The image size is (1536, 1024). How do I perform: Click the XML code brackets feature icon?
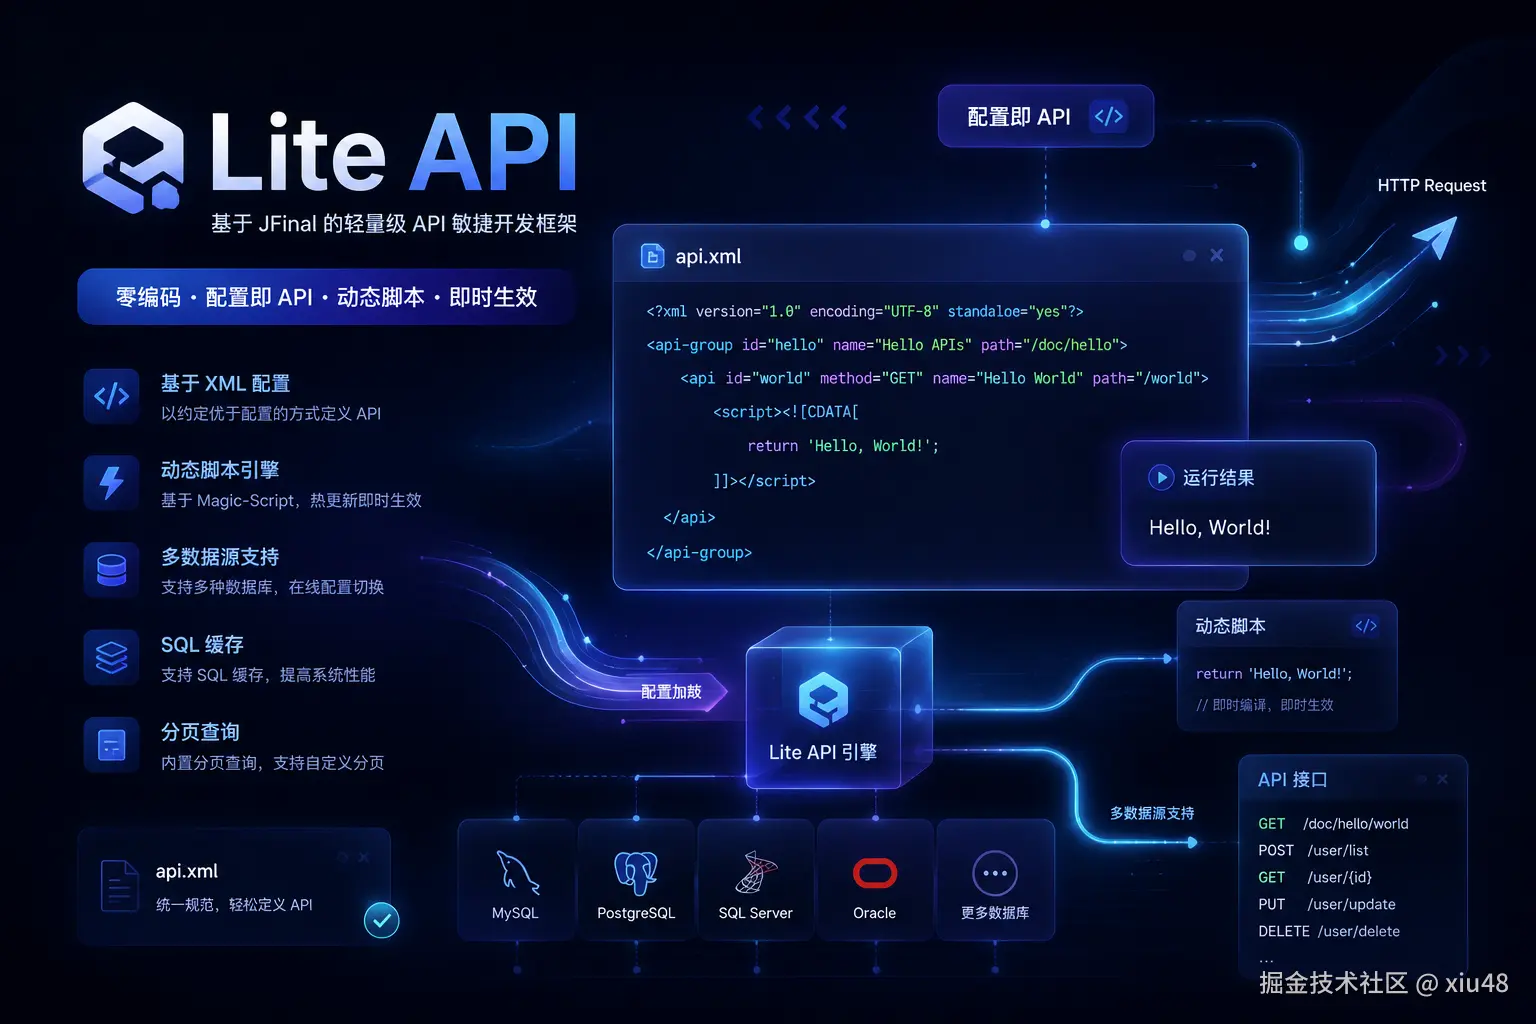(x=111, y=396)
